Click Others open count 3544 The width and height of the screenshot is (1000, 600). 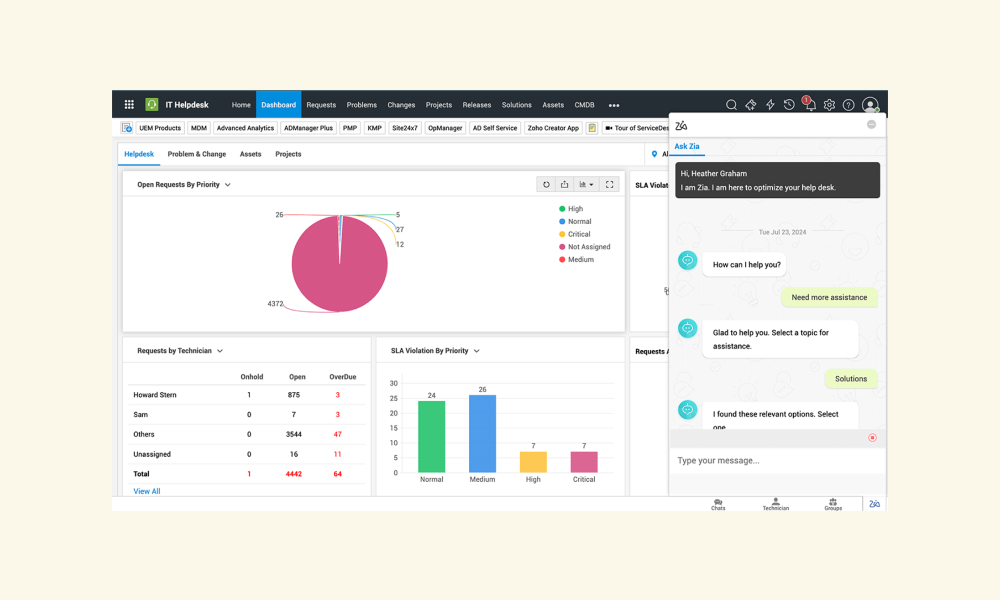293,434
